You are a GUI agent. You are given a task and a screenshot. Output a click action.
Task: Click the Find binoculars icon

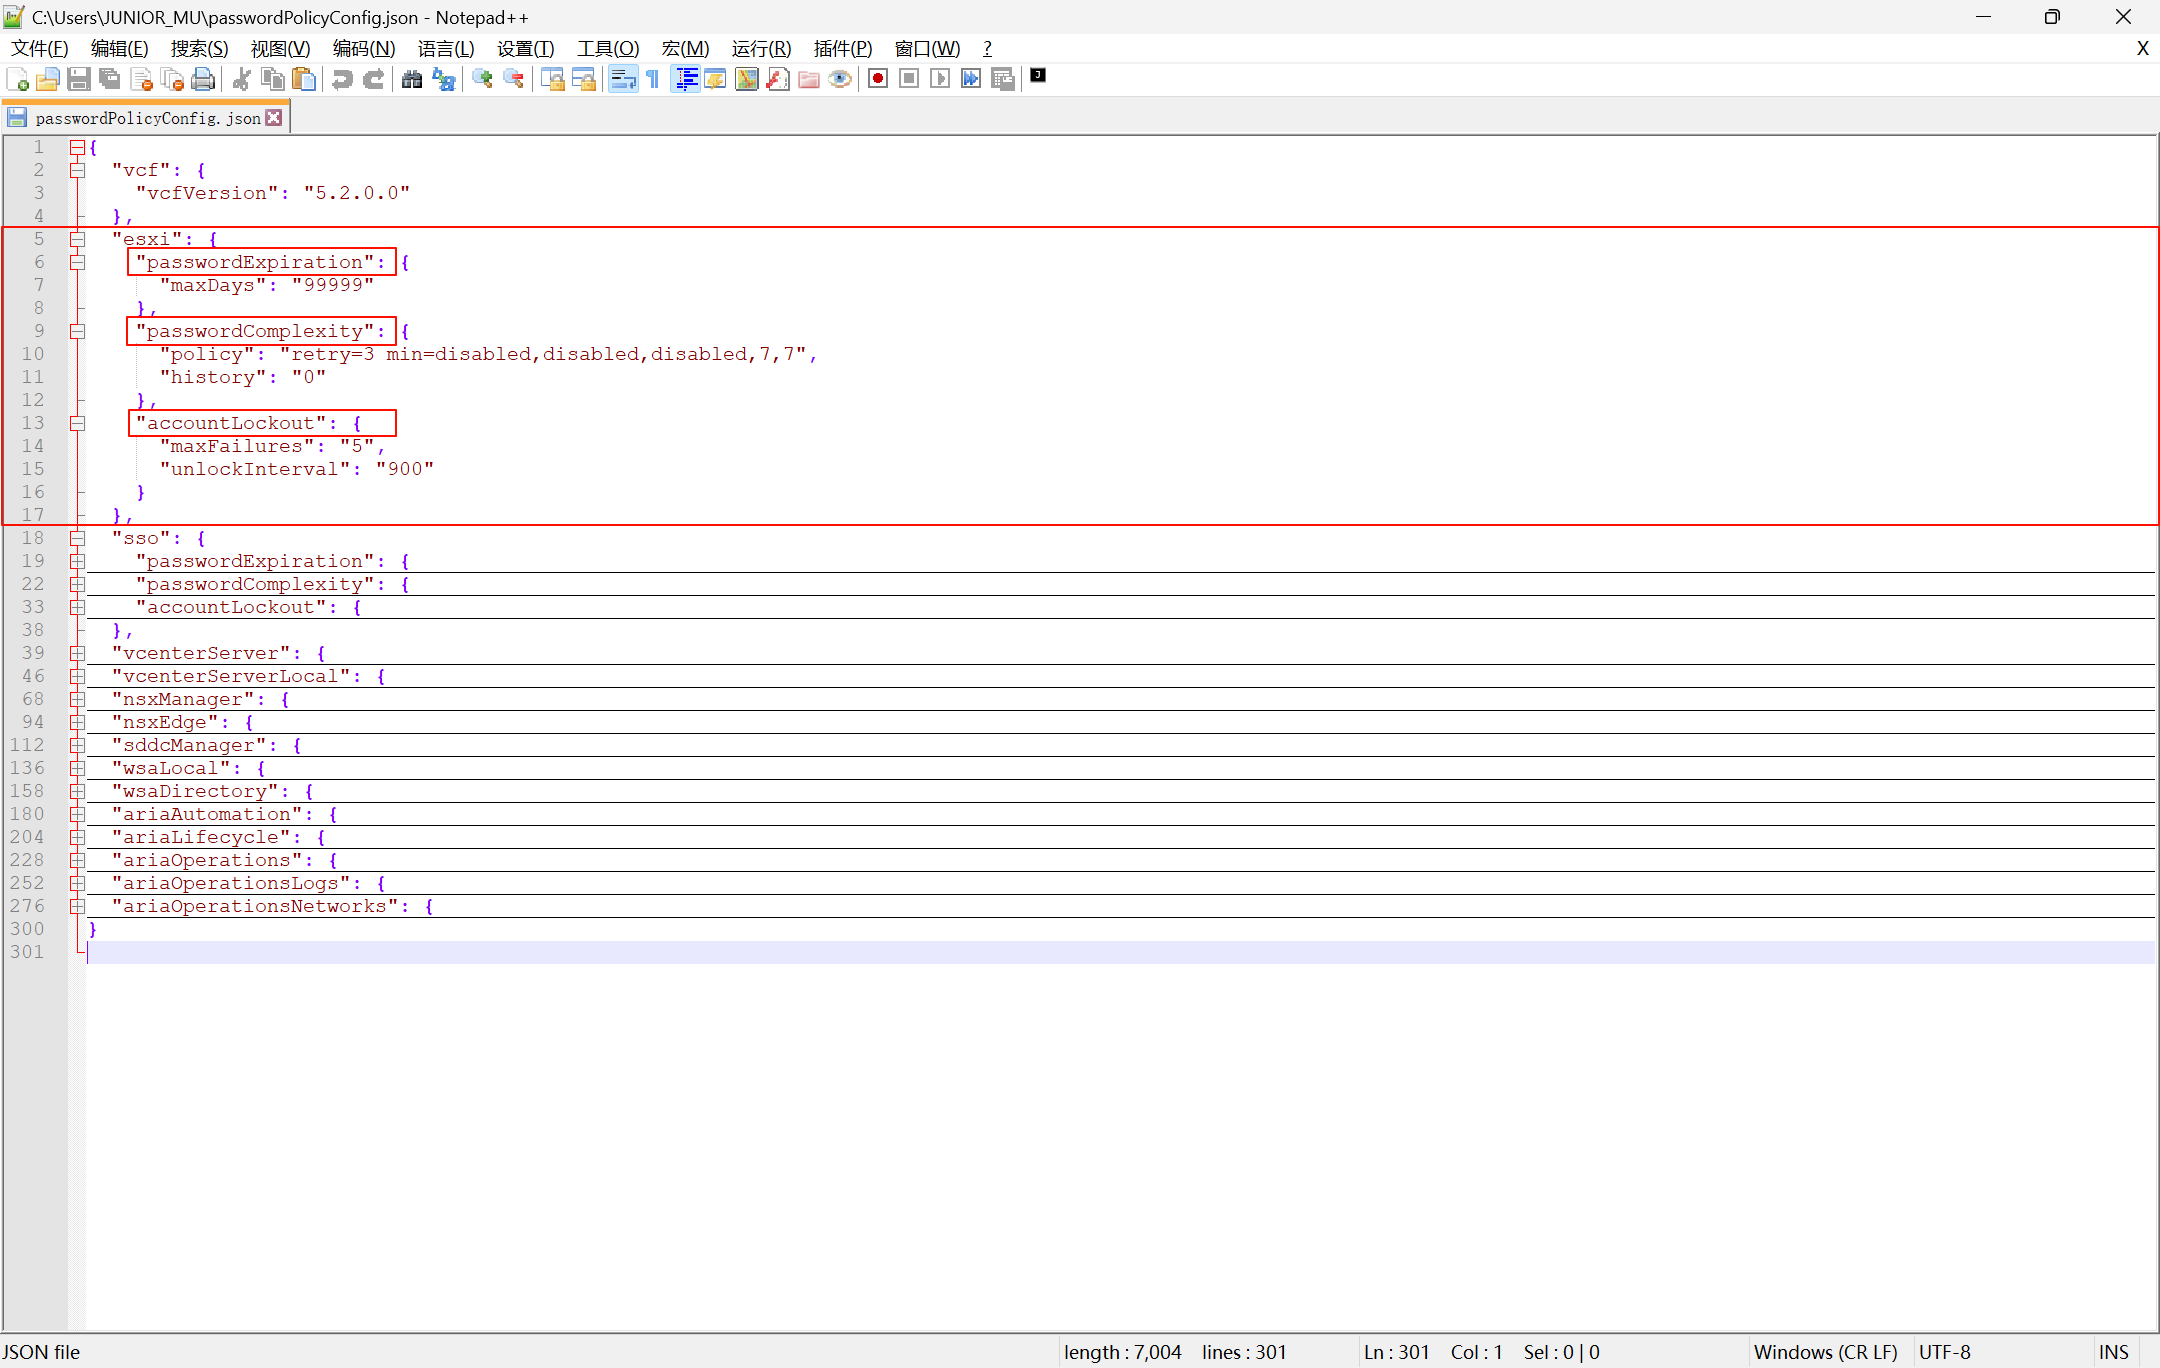pyautogui.click(x=412, y=79)
